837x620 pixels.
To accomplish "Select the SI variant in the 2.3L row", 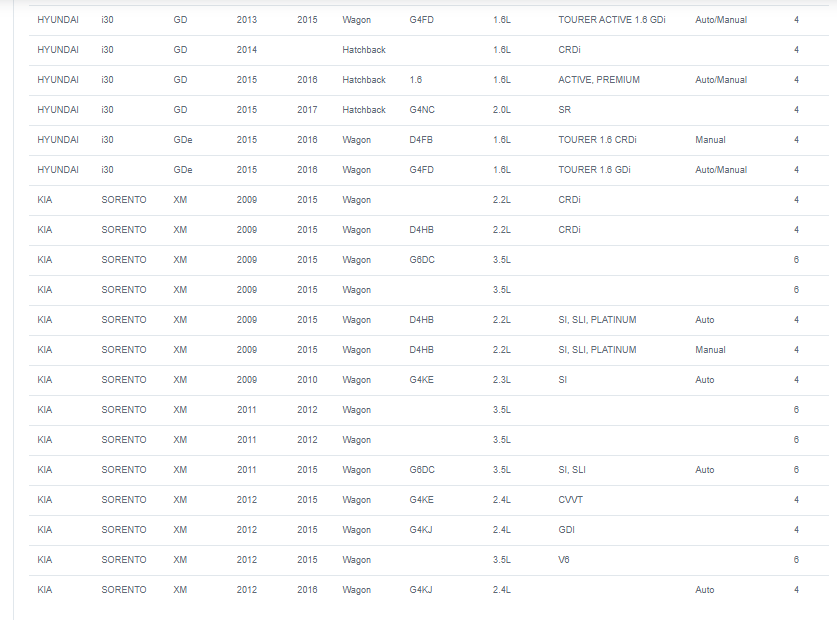I will coord(563,379).
